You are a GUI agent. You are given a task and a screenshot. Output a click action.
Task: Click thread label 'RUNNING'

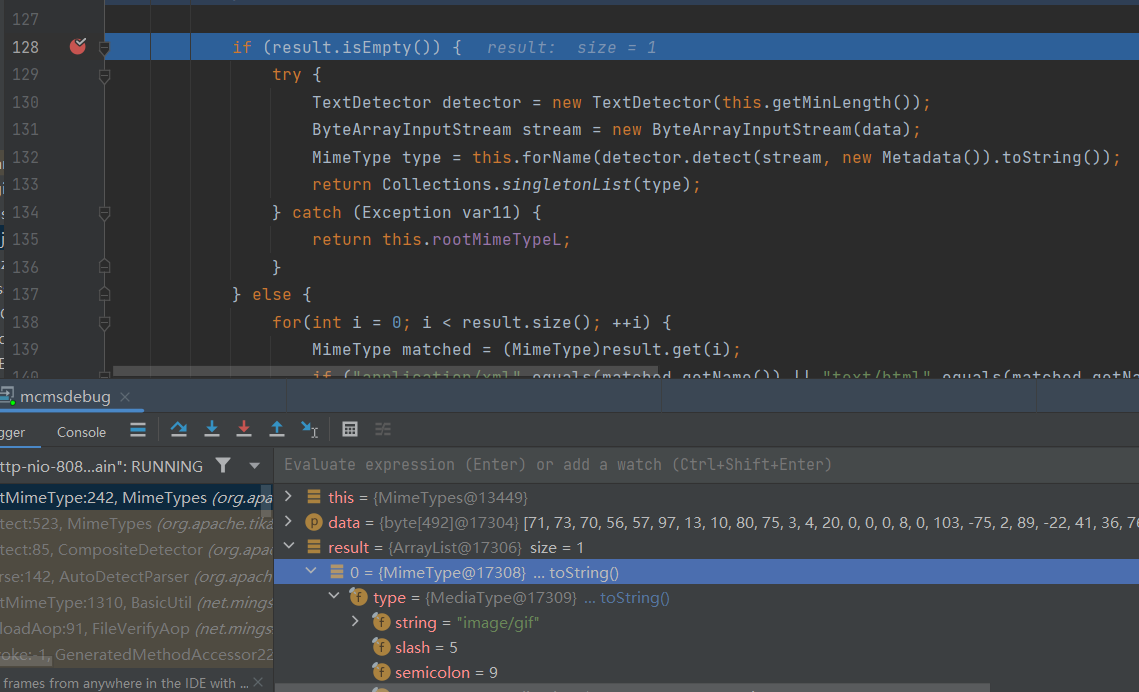167,466
